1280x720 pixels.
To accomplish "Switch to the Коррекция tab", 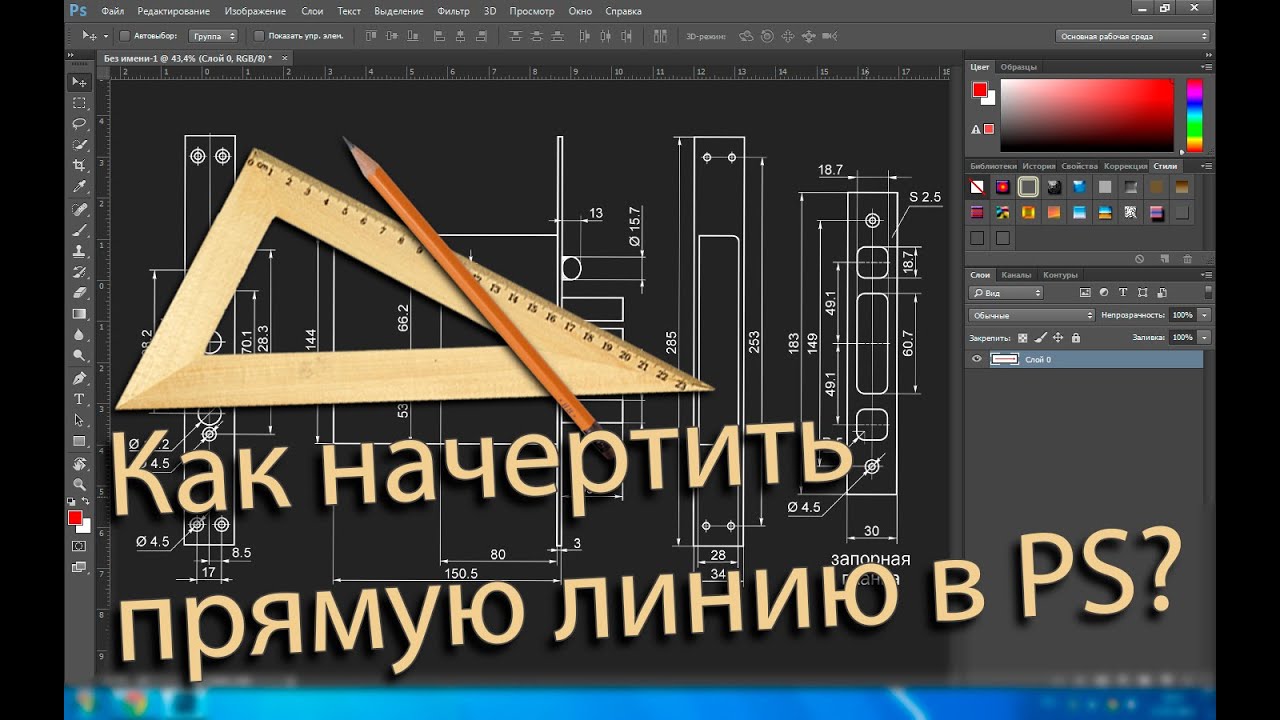I will tap(1125, 166).
